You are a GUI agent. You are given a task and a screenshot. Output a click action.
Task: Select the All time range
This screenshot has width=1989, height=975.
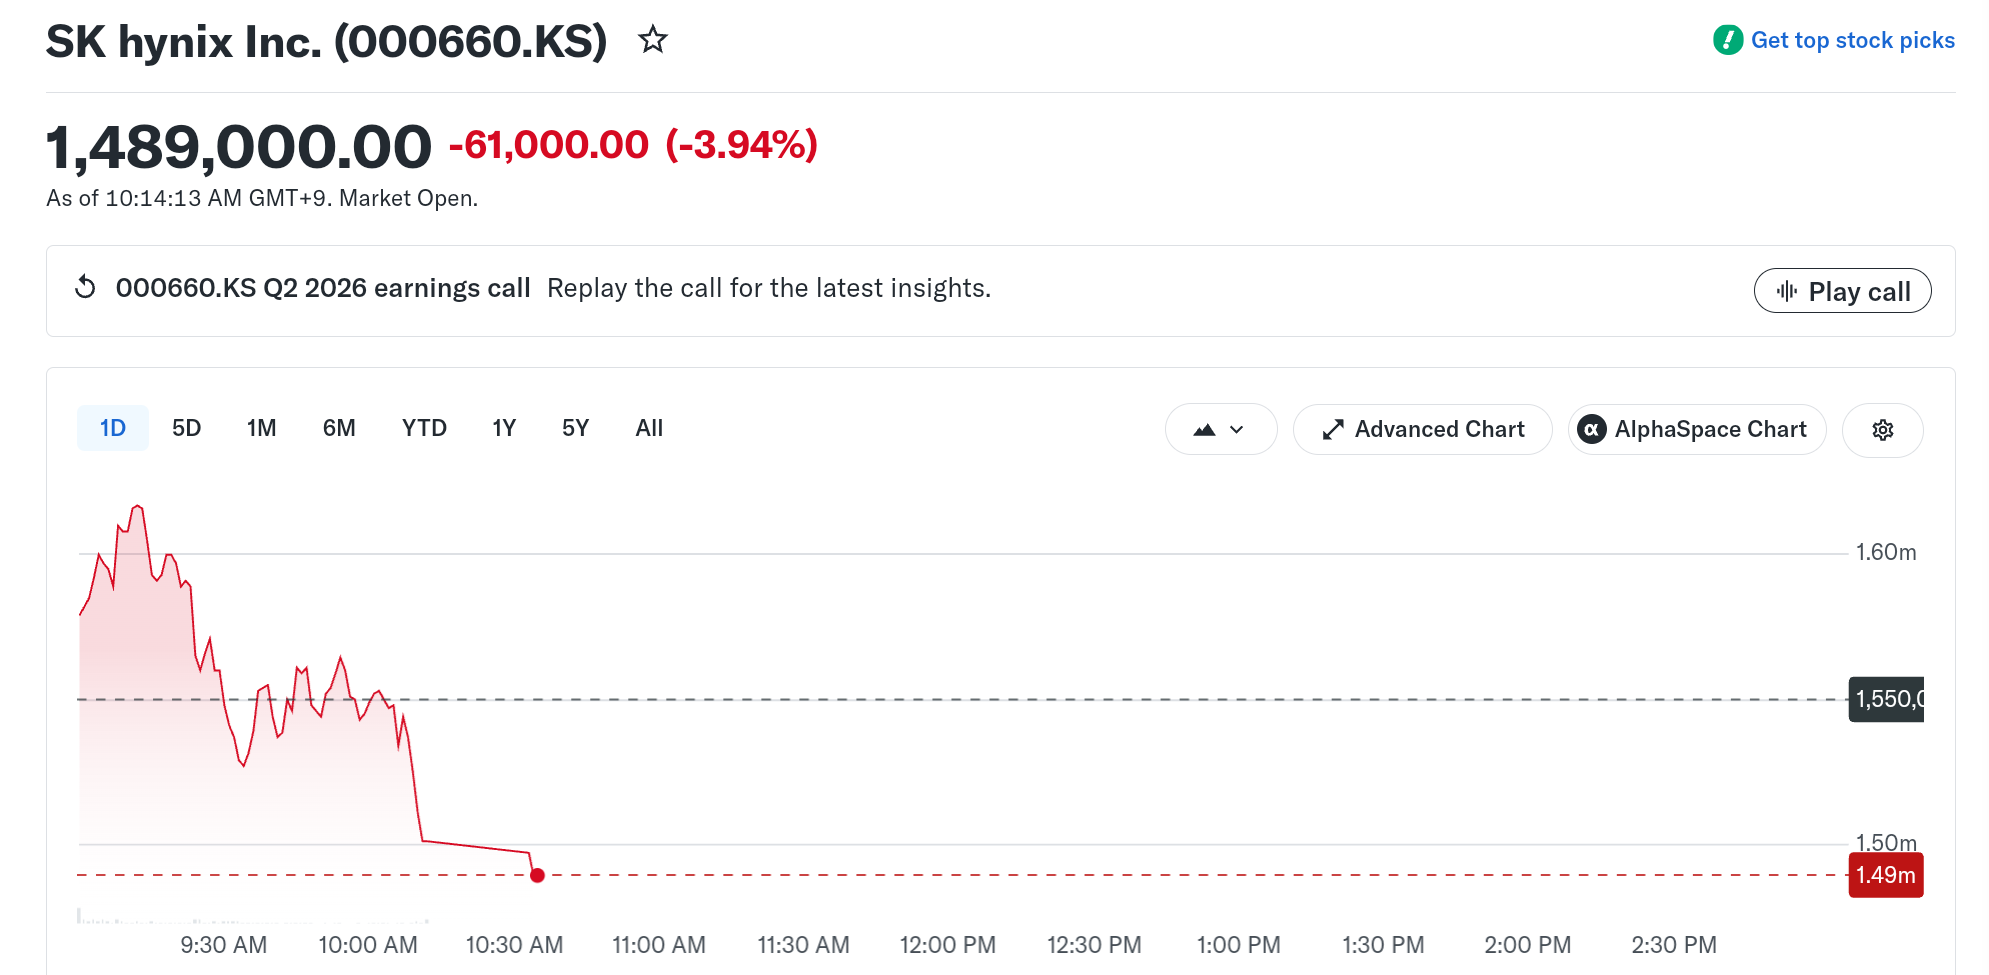tap(649, 428)
